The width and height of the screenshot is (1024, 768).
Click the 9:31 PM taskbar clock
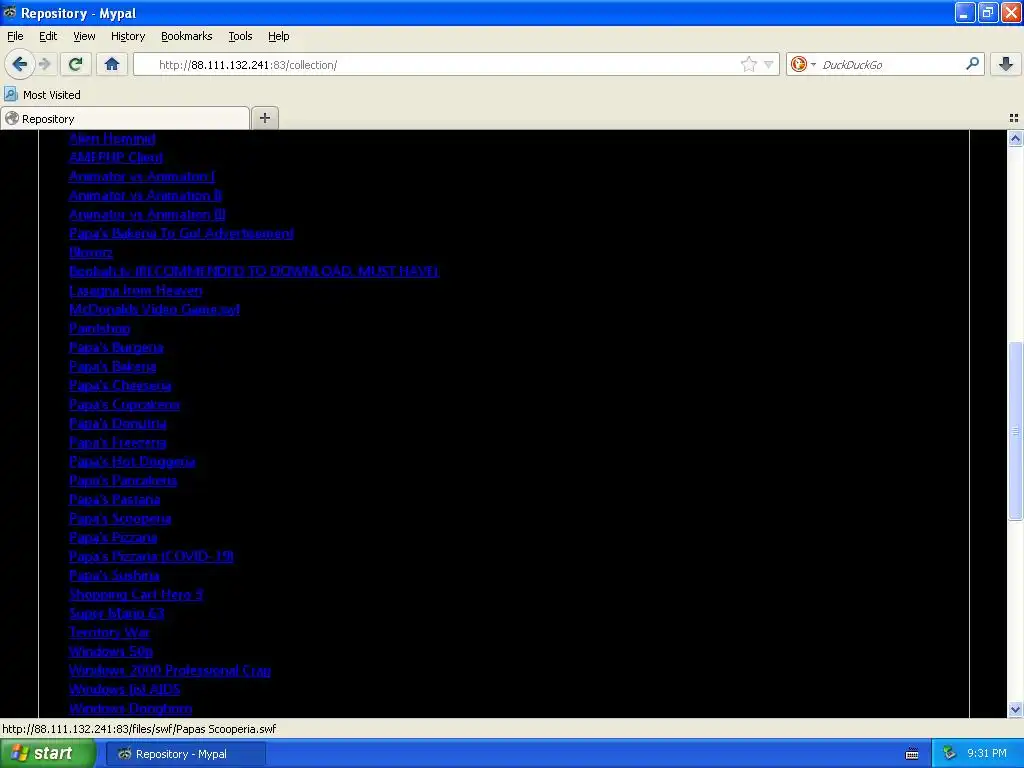[987, 753]
